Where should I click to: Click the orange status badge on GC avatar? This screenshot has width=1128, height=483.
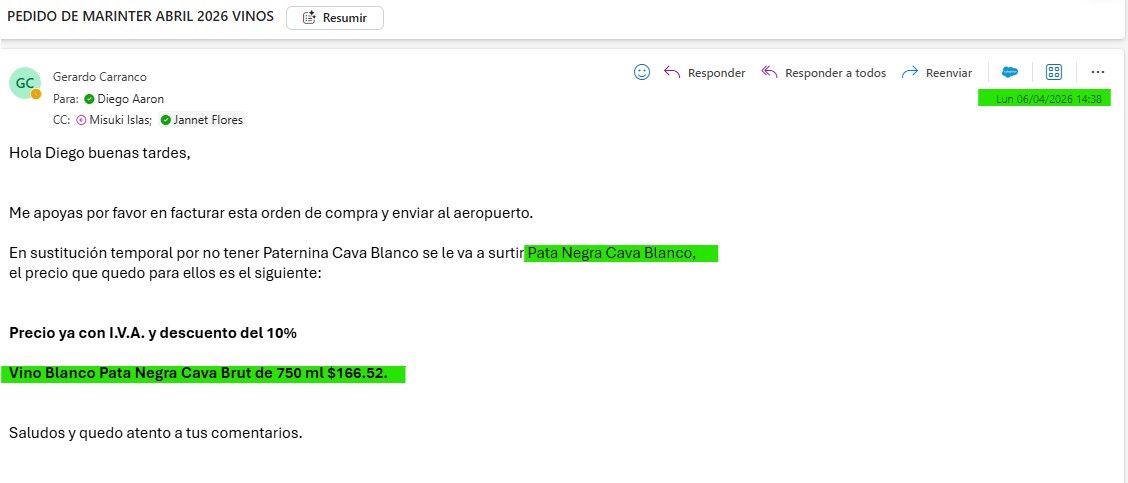click(x=36, y=94)
